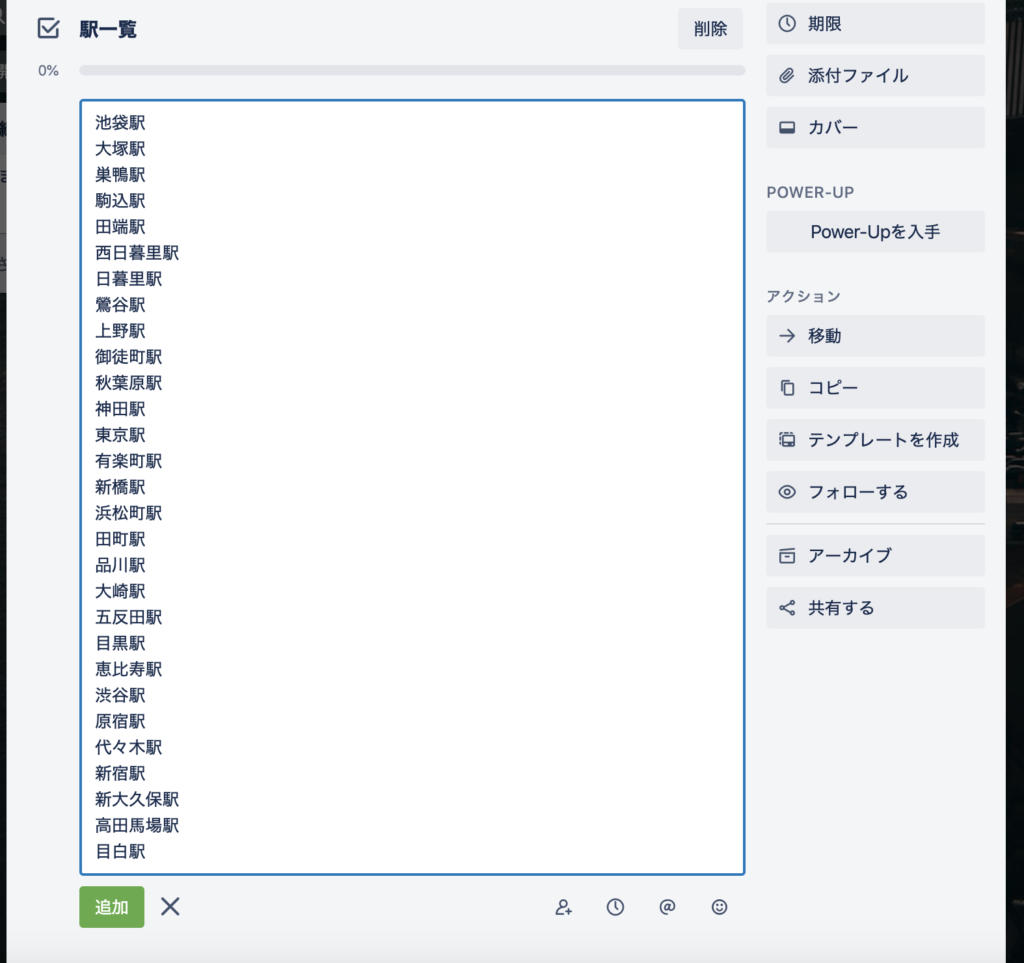Choose the コピー copy action
1024x963 pixels.
coord(875,388)
